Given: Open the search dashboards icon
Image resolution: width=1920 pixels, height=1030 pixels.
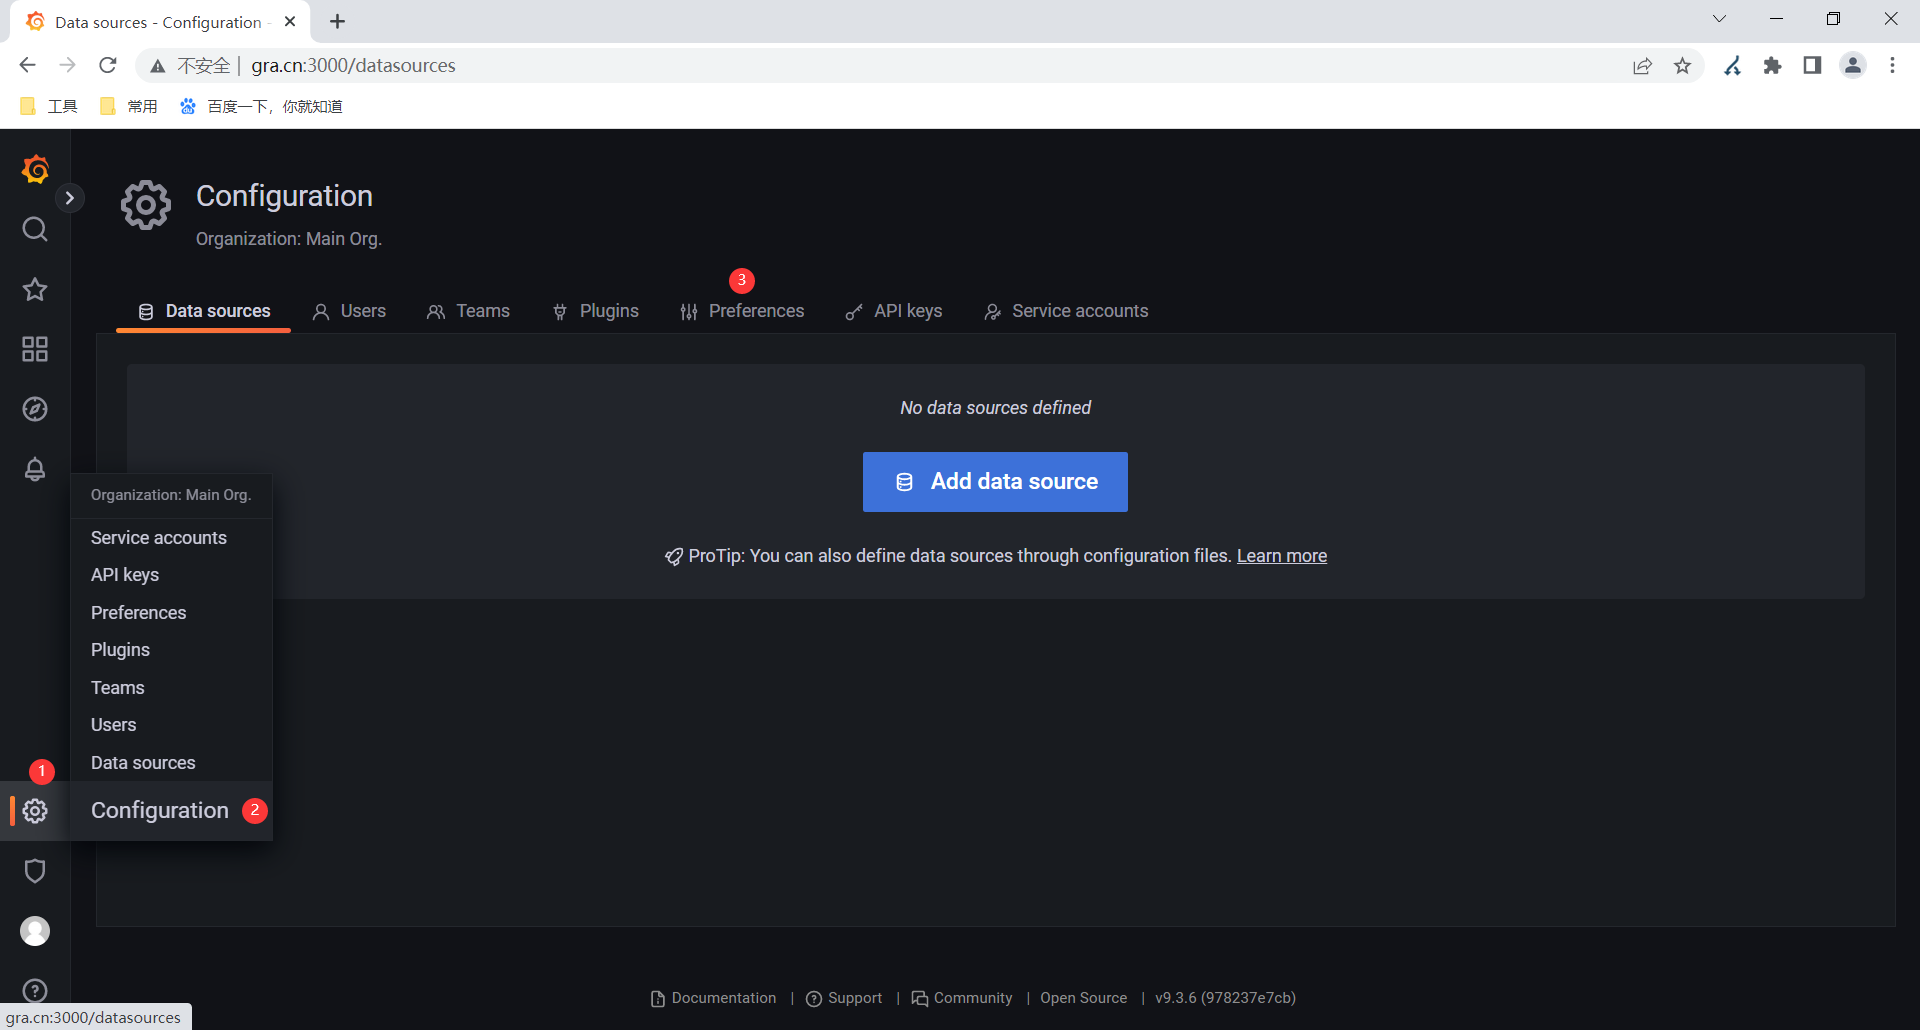Looking at the screenshot, I should pos(35,229).
